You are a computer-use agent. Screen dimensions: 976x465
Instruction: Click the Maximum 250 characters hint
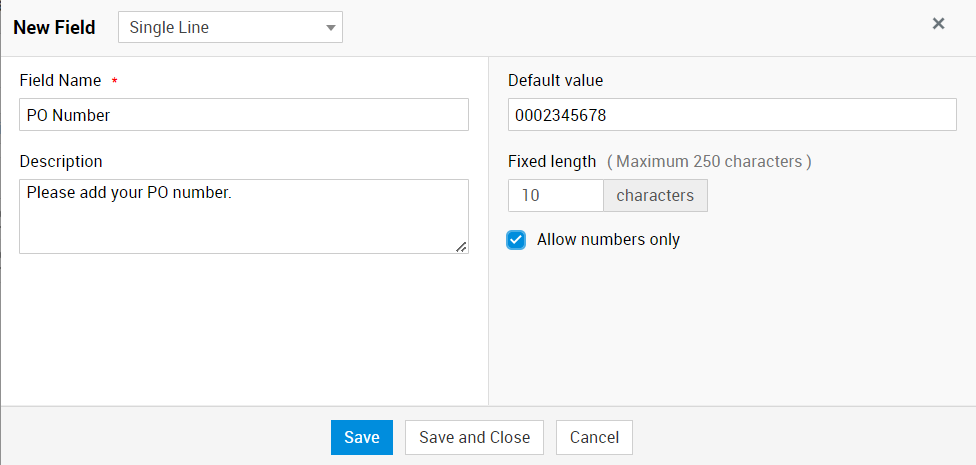709,161
